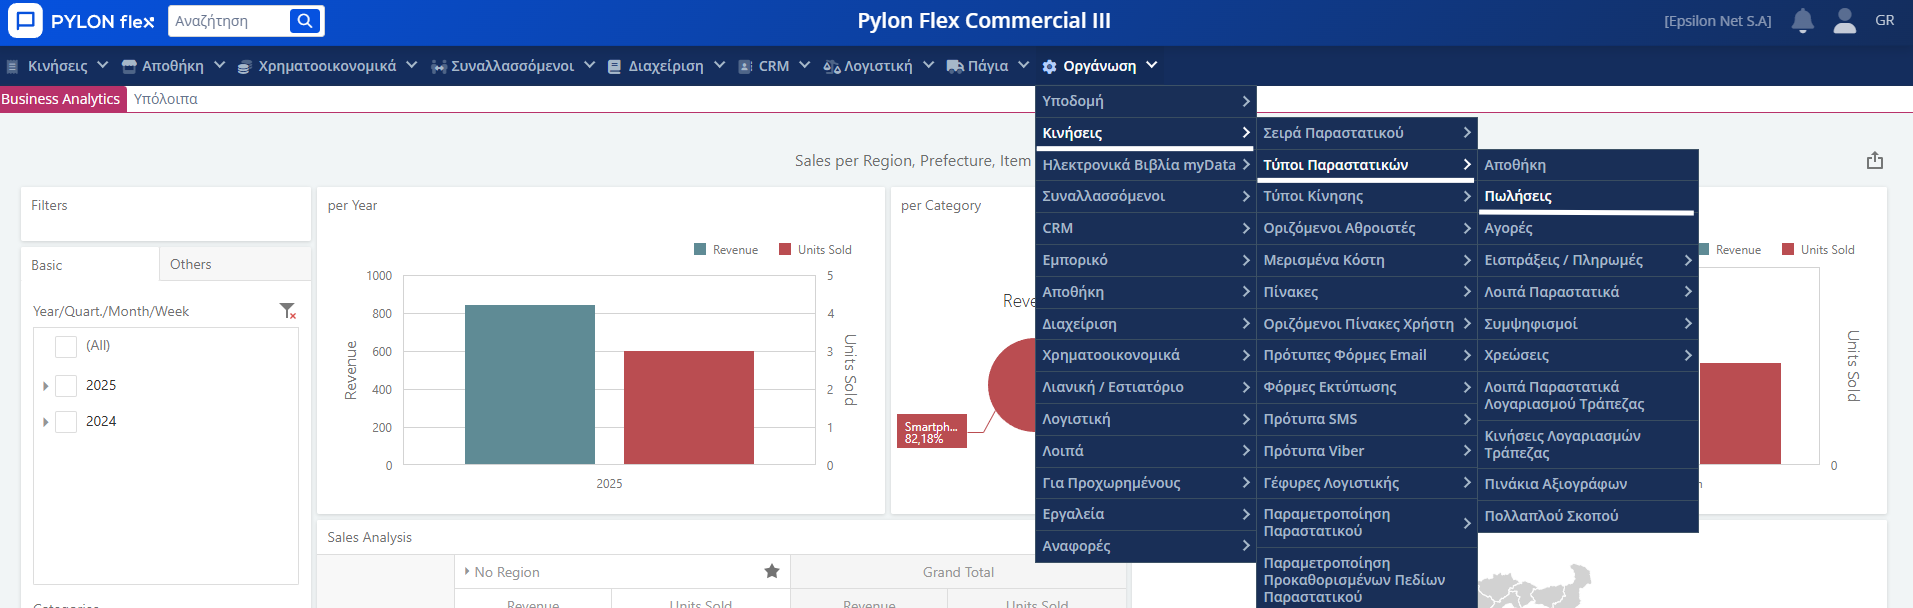Open Κινήσεις Λογαριασμών Τράπεζας entry

coord(1588,444)
